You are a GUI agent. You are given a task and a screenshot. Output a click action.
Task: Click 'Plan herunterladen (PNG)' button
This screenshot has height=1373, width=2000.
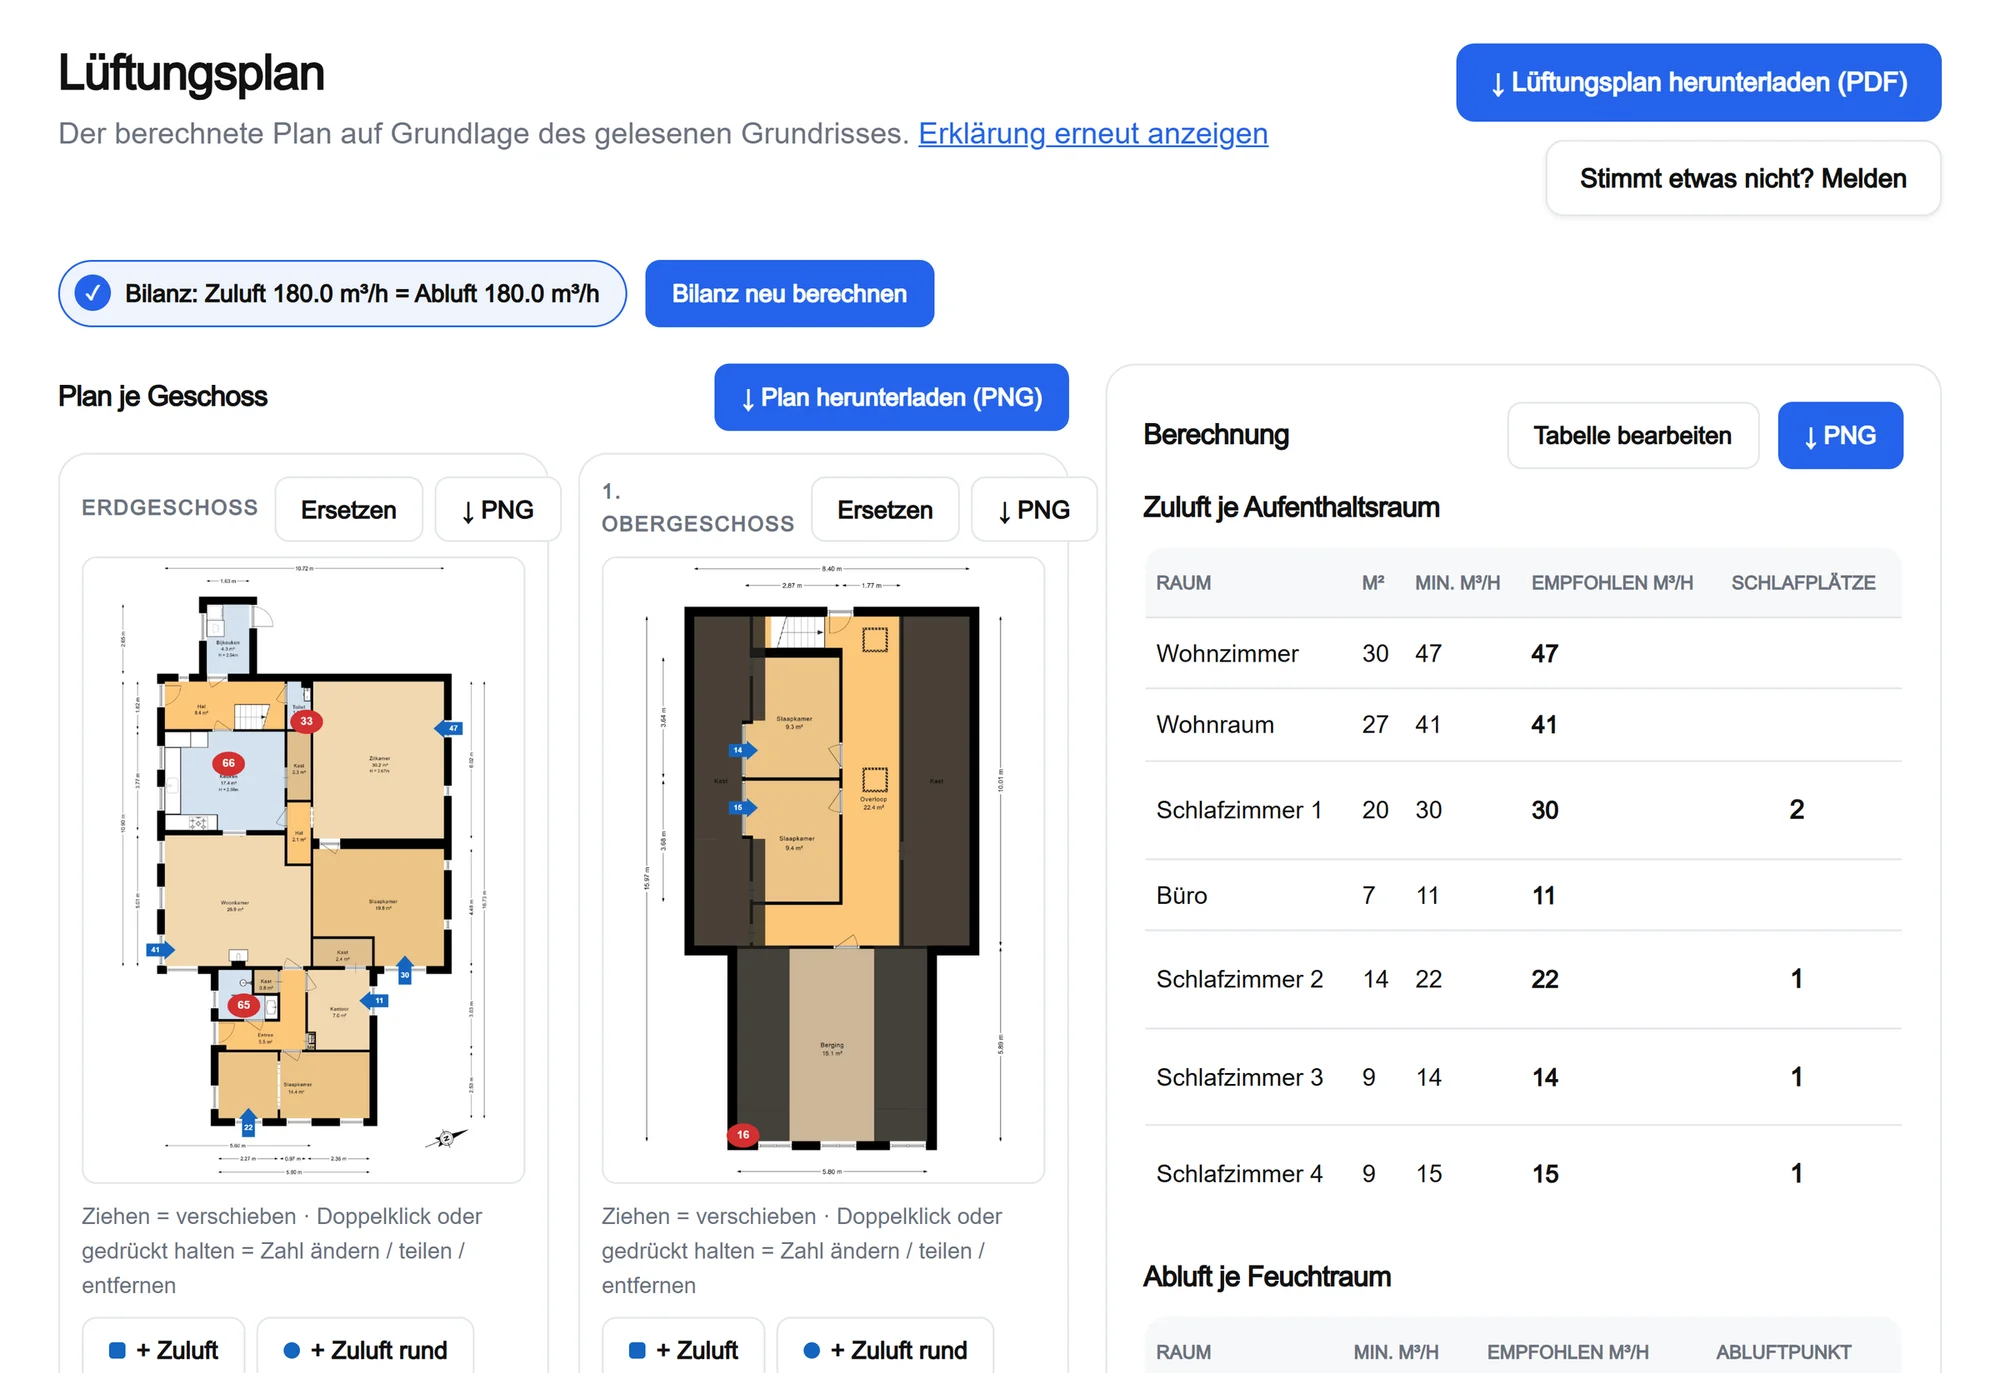click(x=891, y=397)
